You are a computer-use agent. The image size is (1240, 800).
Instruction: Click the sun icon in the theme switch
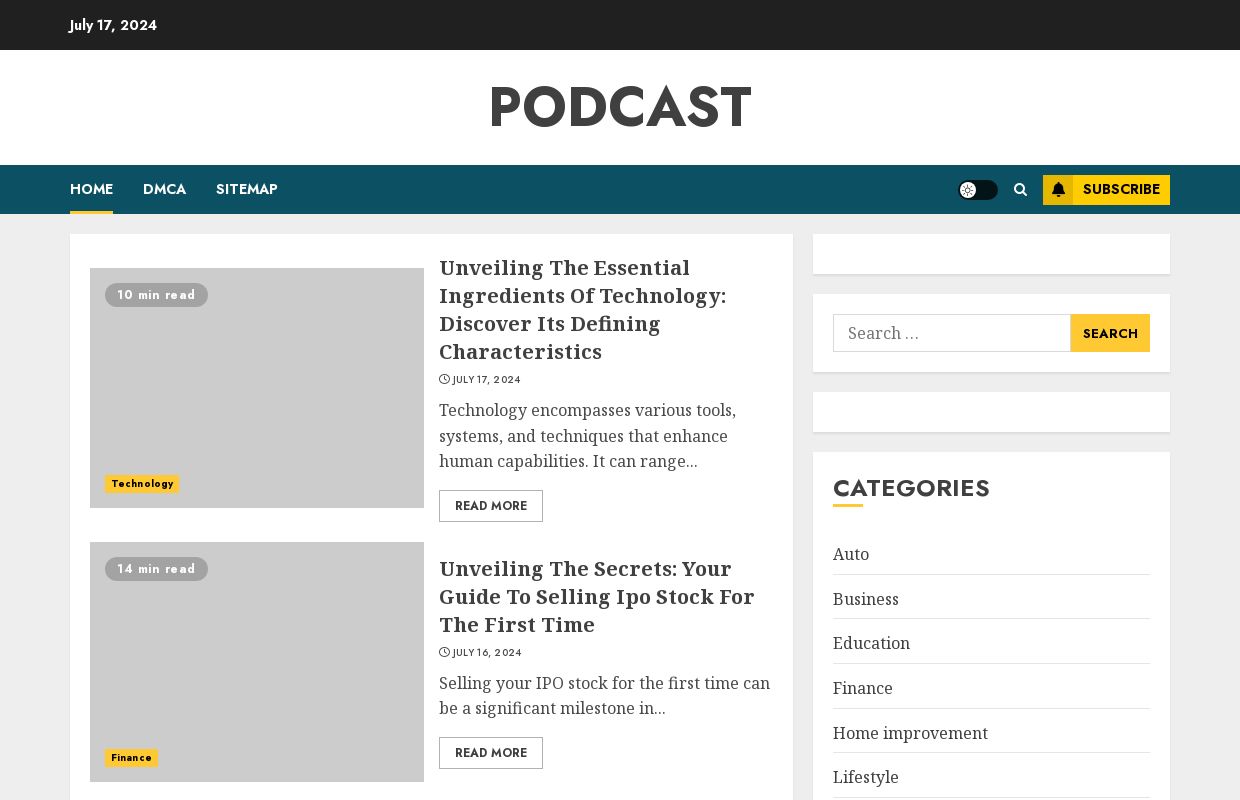pyautogui.click(x=968, y=190)
